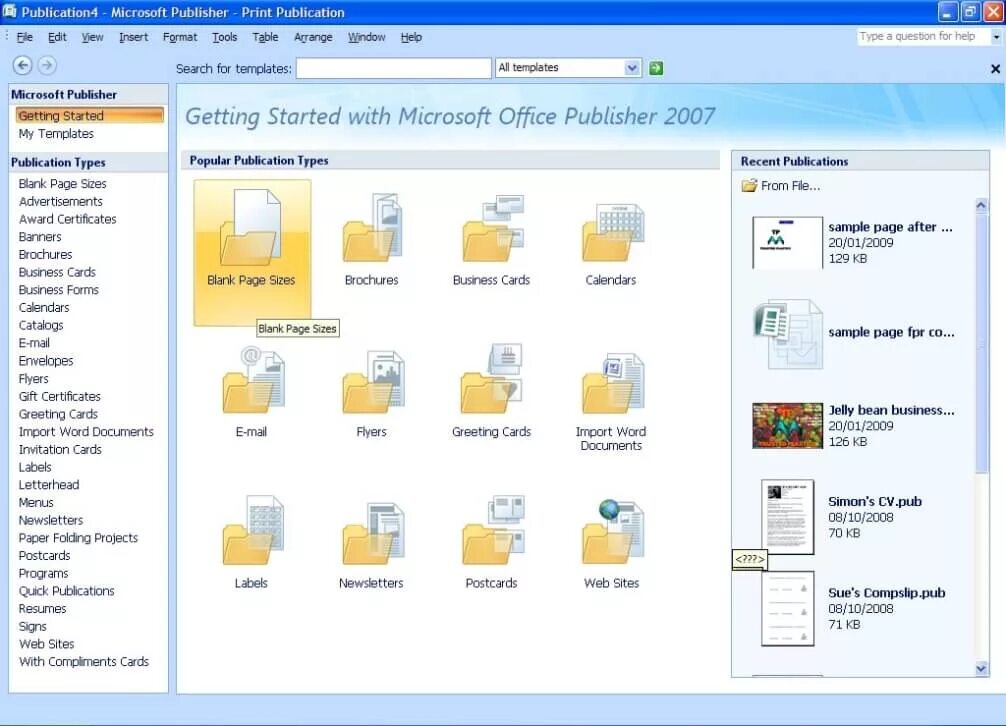Select Invitation Cards in the sidebar
The width and height of the screenshot is (1006, 726).
pos(60,450)
